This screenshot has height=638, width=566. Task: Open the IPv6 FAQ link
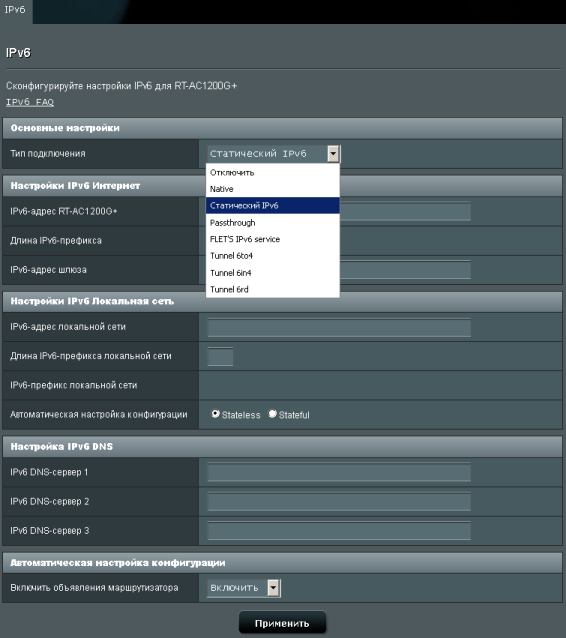click(x=30, y=102)
